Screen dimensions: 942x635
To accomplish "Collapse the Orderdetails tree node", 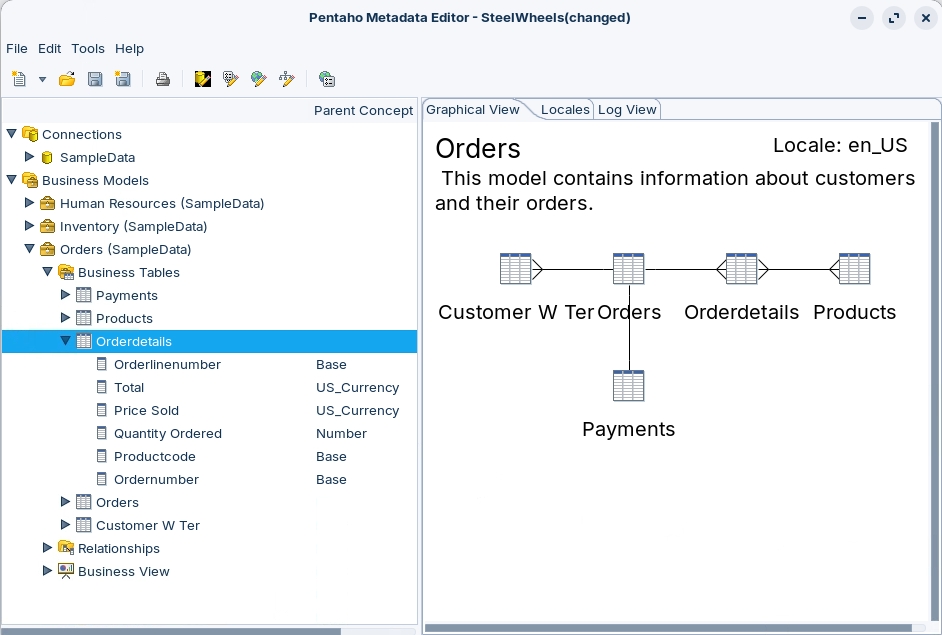I will pyautogui.click(x=66, y=341).
